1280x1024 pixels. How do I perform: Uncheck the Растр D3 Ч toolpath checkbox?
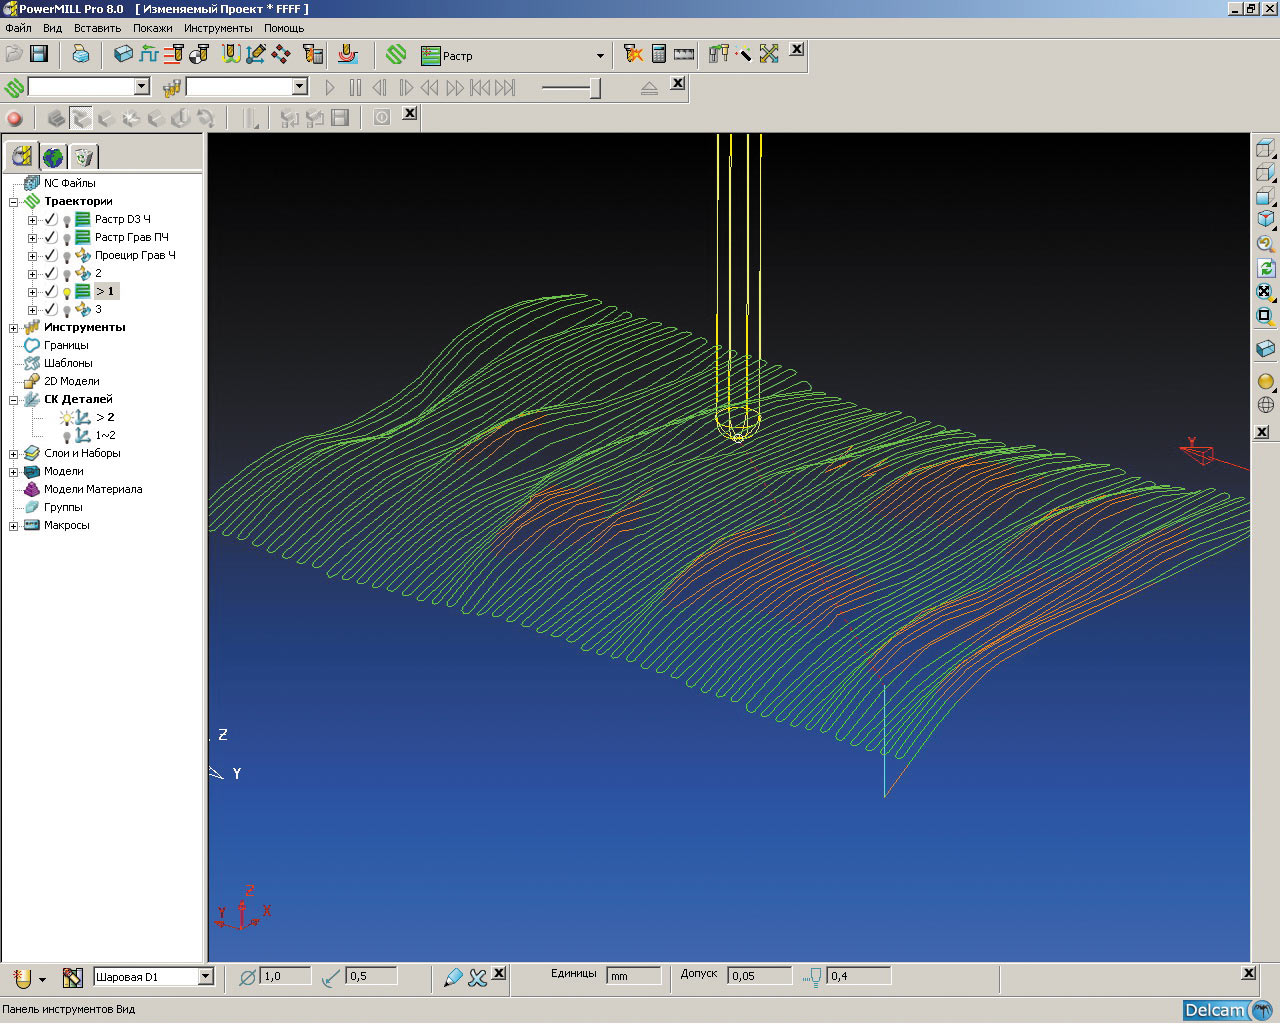51,219
